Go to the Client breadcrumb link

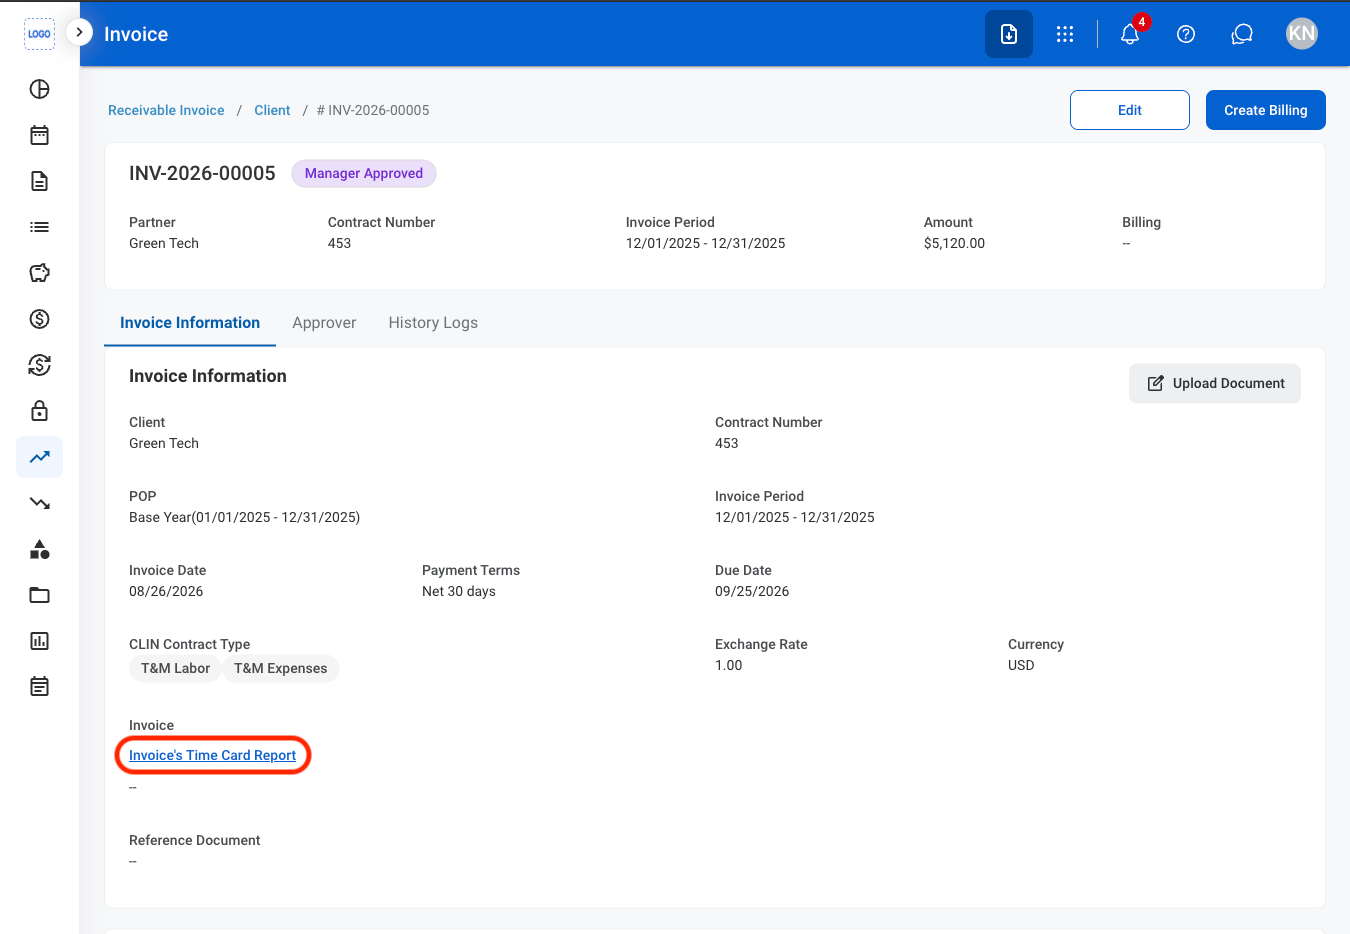(x=272, y=110)
